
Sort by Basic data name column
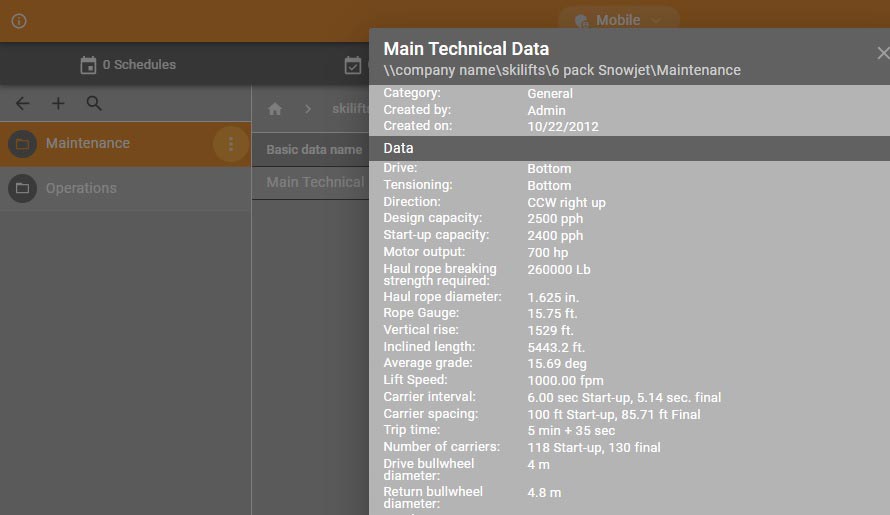313,150
